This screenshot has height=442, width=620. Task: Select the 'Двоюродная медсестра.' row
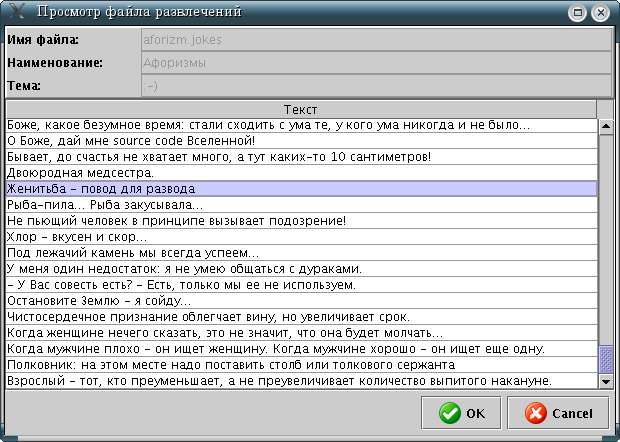click(300, 173)
